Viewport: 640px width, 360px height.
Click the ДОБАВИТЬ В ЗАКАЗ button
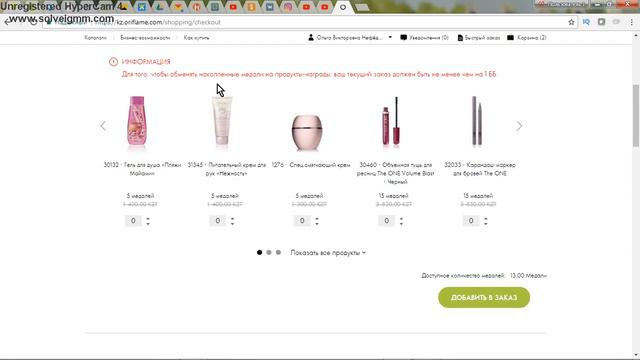tap(484, 298)
